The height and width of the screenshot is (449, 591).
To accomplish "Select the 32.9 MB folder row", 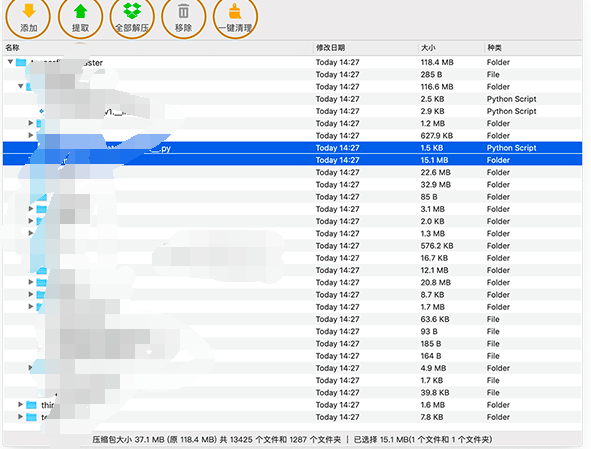I will click(292, 184).
